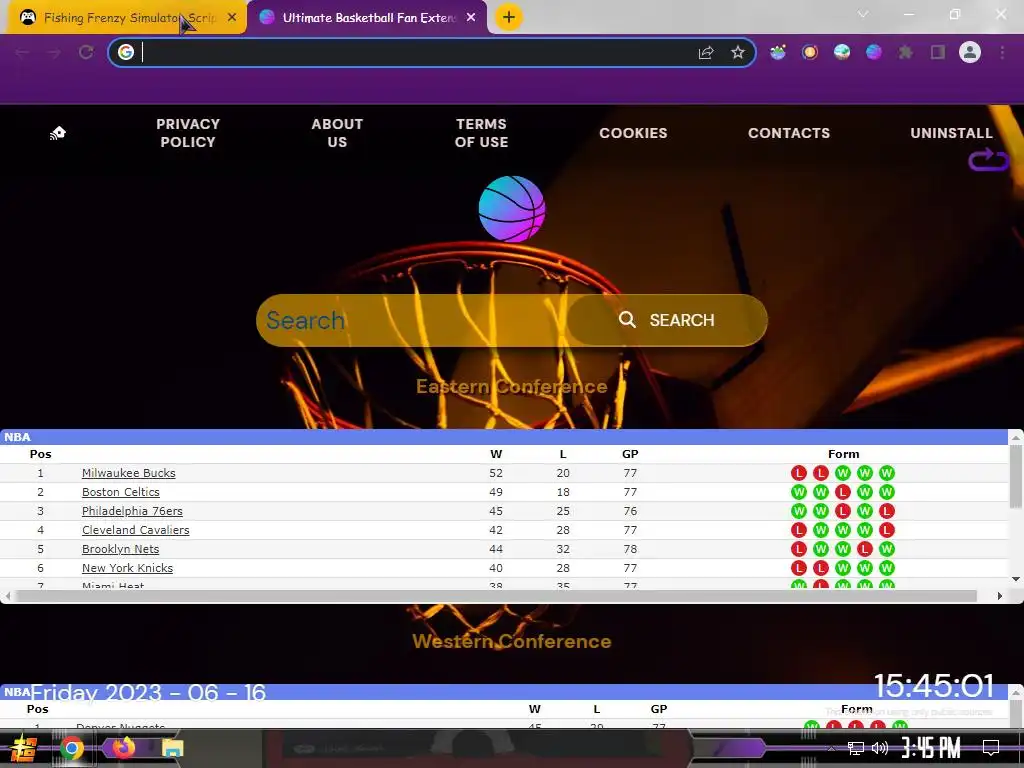Click the network icon in the system tray

coord(856,748)
